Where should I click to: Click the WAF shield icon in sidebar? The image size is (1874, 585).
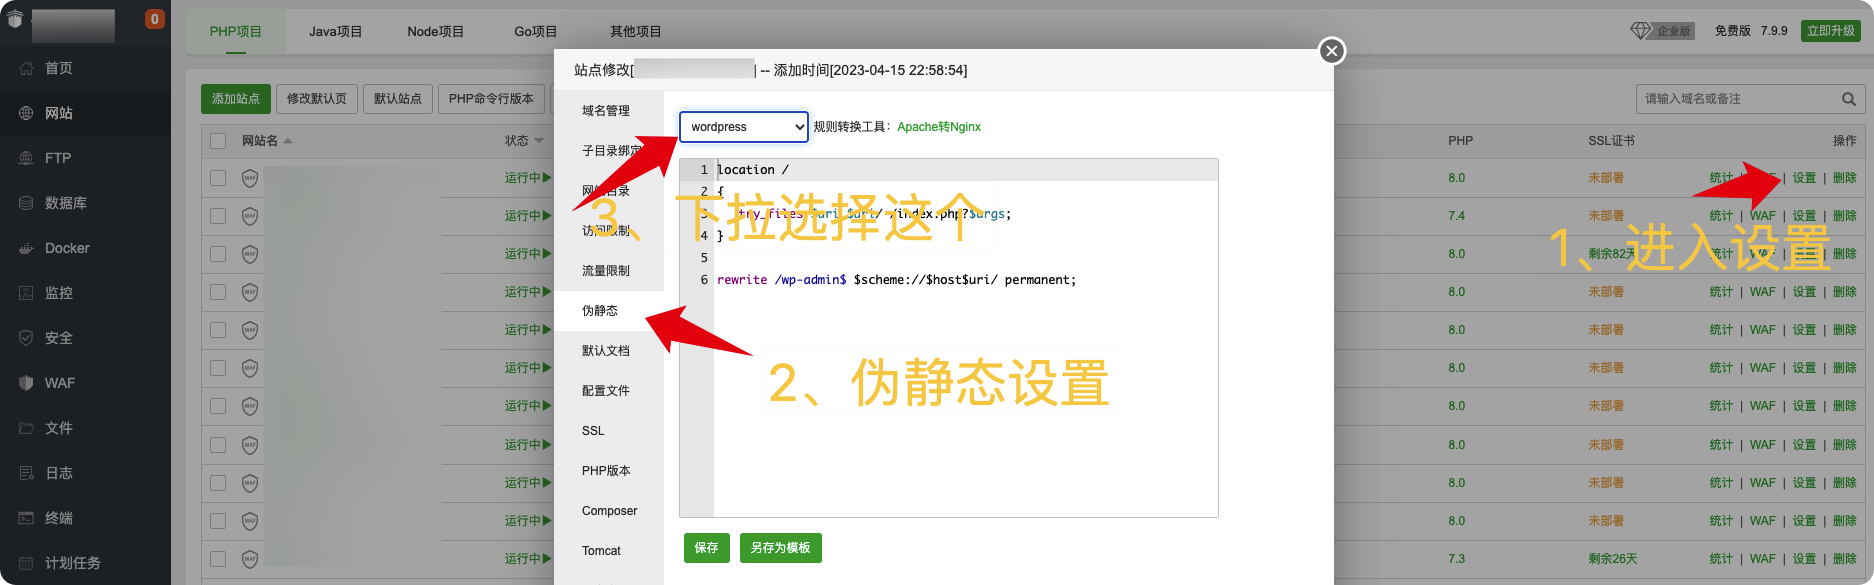point(26,383)
